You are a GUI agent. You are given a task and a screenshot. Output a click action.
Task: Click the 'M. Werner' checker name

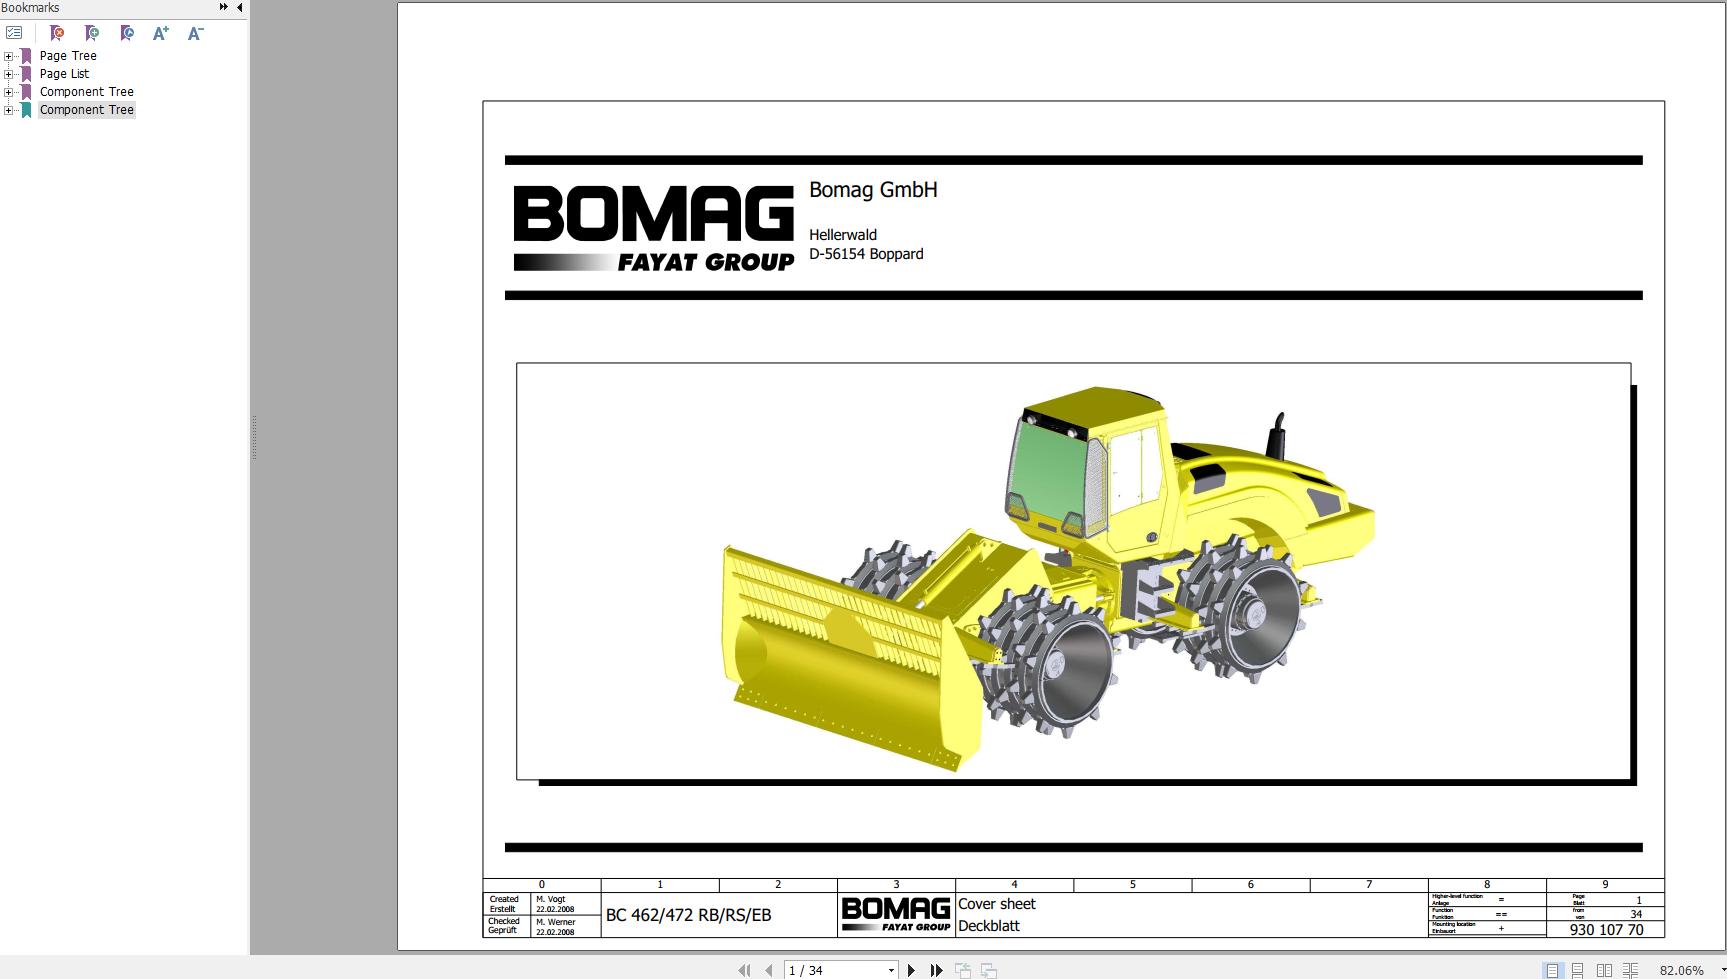click(x=556, y=922)
